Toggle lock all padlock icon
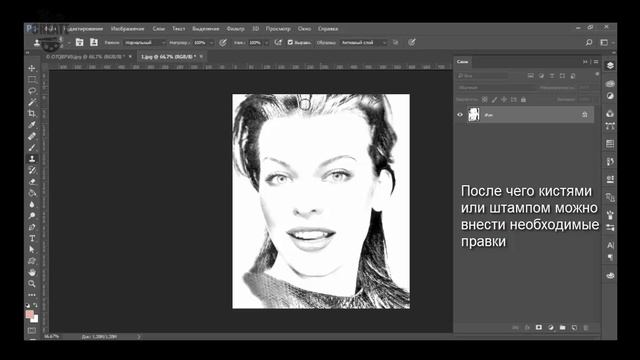 pos(523,100)
